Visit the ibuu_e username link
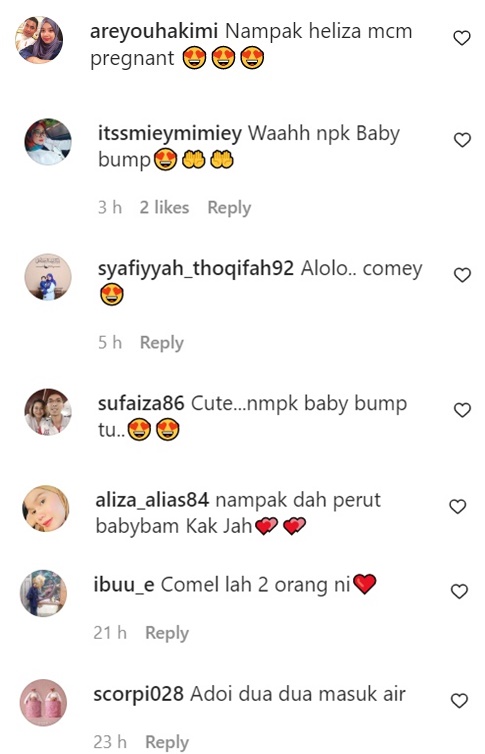Image resolution: width=485 pixels, height=754 pixels. pyautogui.click(x=124, y=585)
